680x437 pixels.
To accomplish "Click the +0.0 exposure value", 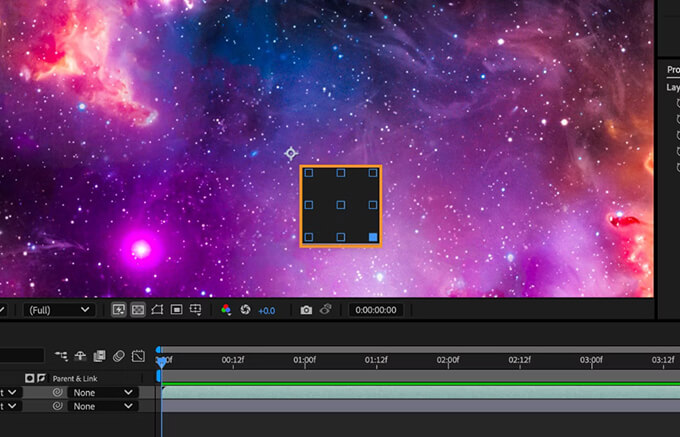I will (x=266, y=310).
